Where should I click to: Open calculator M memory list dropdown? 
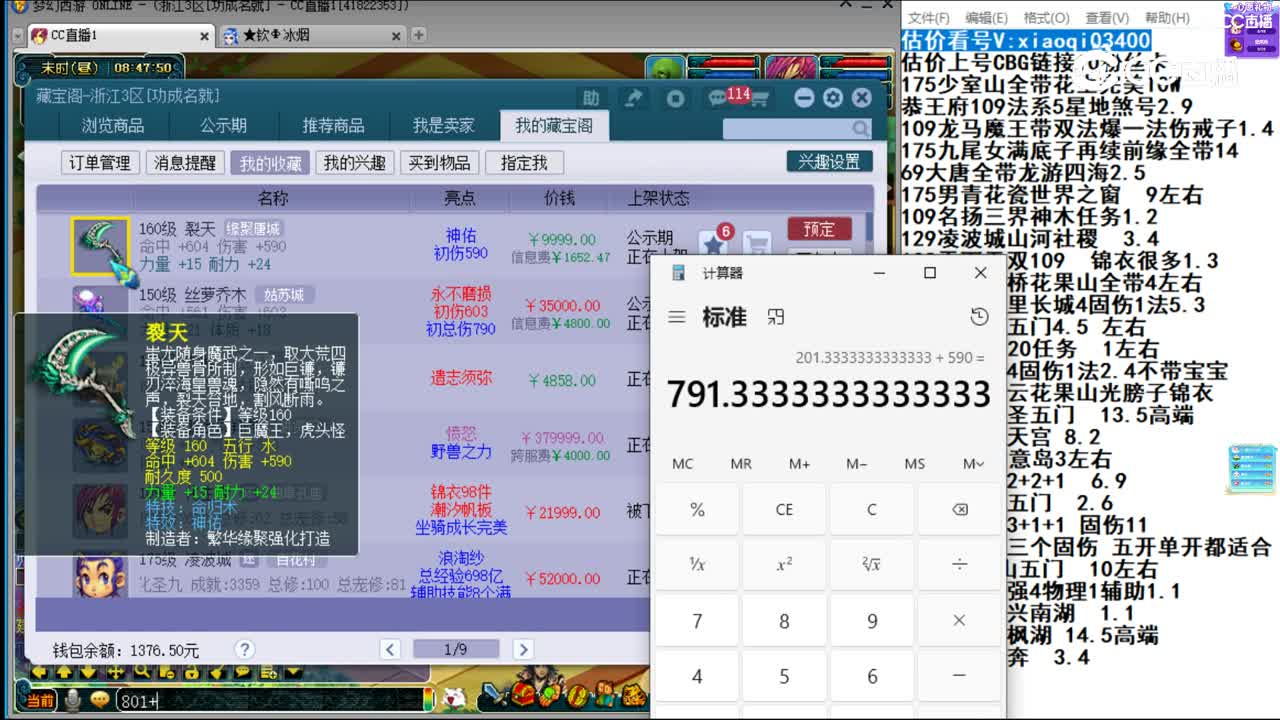coord(973,464)
